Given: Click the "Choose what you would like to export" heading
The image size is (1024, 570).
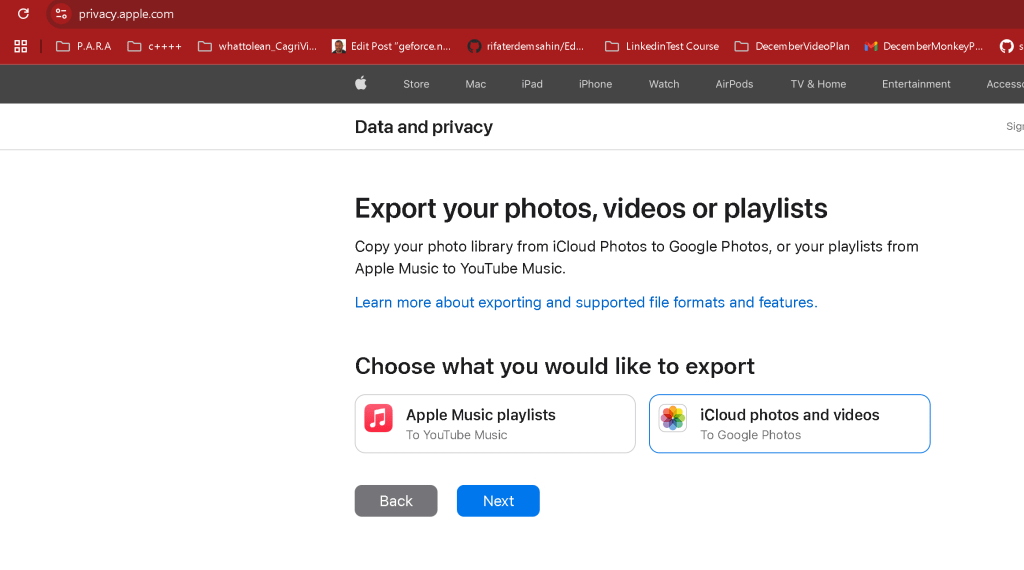Looking at the screenshot, I should (x=554, y=366).
